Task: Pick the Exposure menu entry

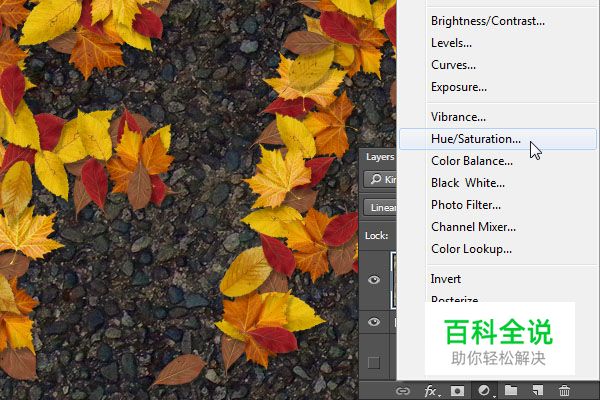Action: [x=459, y=87]
